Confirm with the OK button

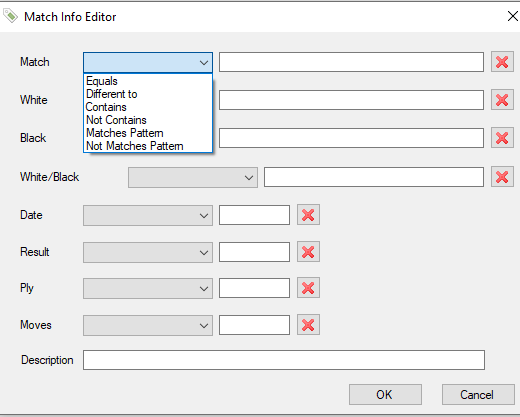[x=385, y=395]
